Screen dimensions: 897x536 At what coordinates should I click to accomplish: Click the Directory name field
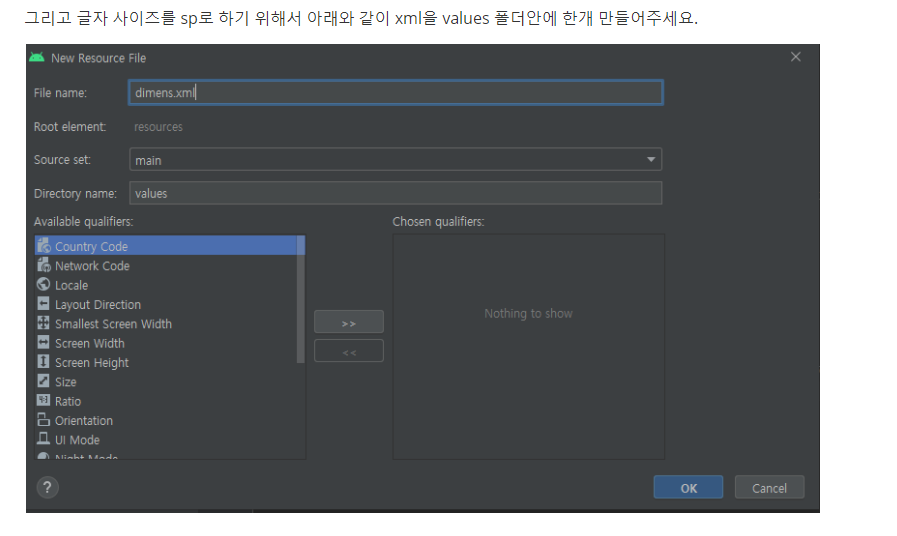[x=395, y=193]
